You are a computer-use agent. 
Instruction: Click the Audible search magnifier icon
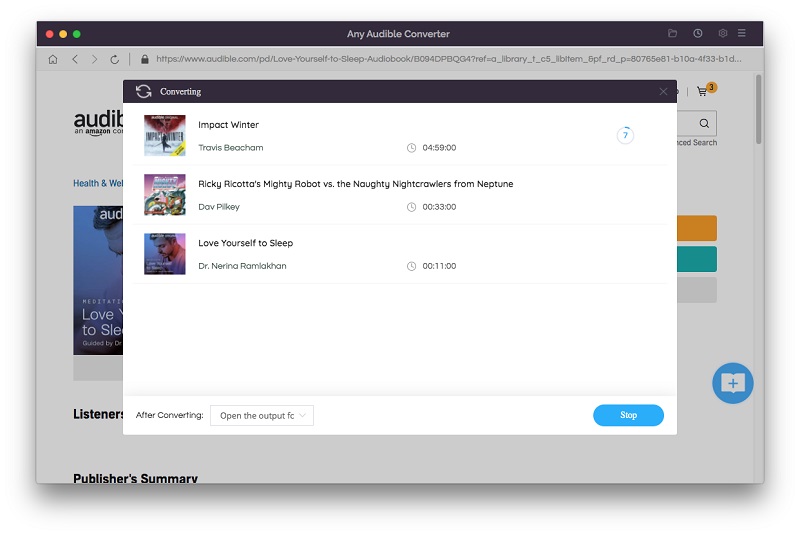(x=704, y=123)
